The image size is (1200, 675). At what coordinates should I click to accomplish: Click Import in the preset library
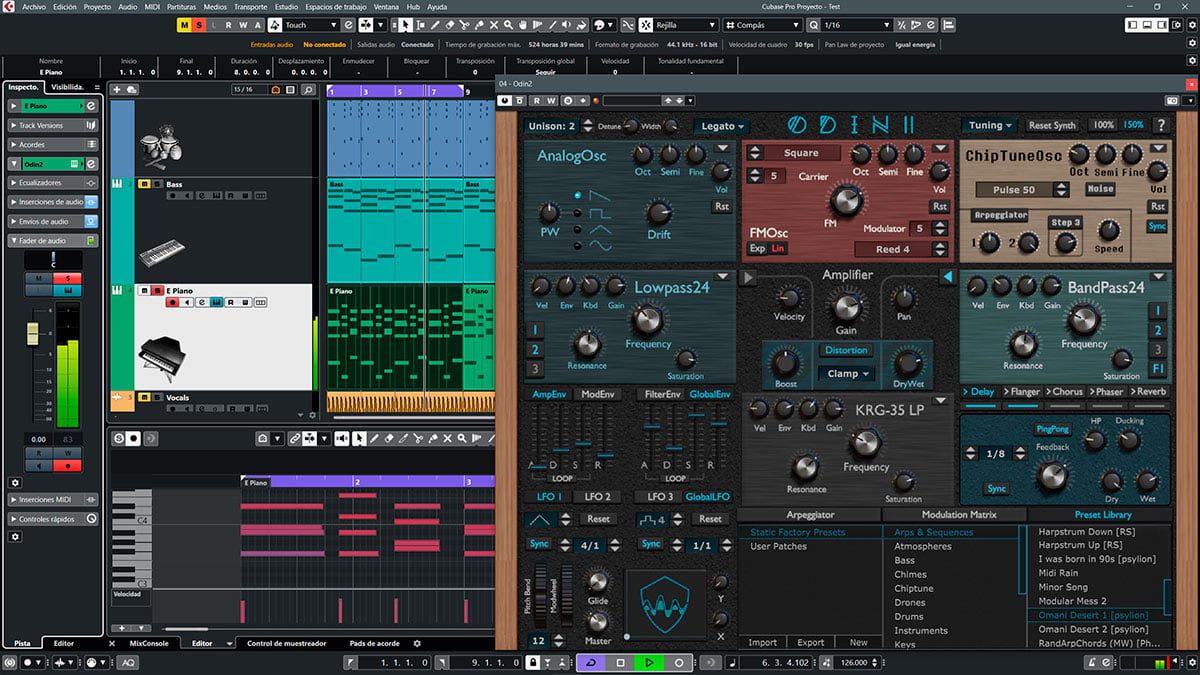coord(762,642)
